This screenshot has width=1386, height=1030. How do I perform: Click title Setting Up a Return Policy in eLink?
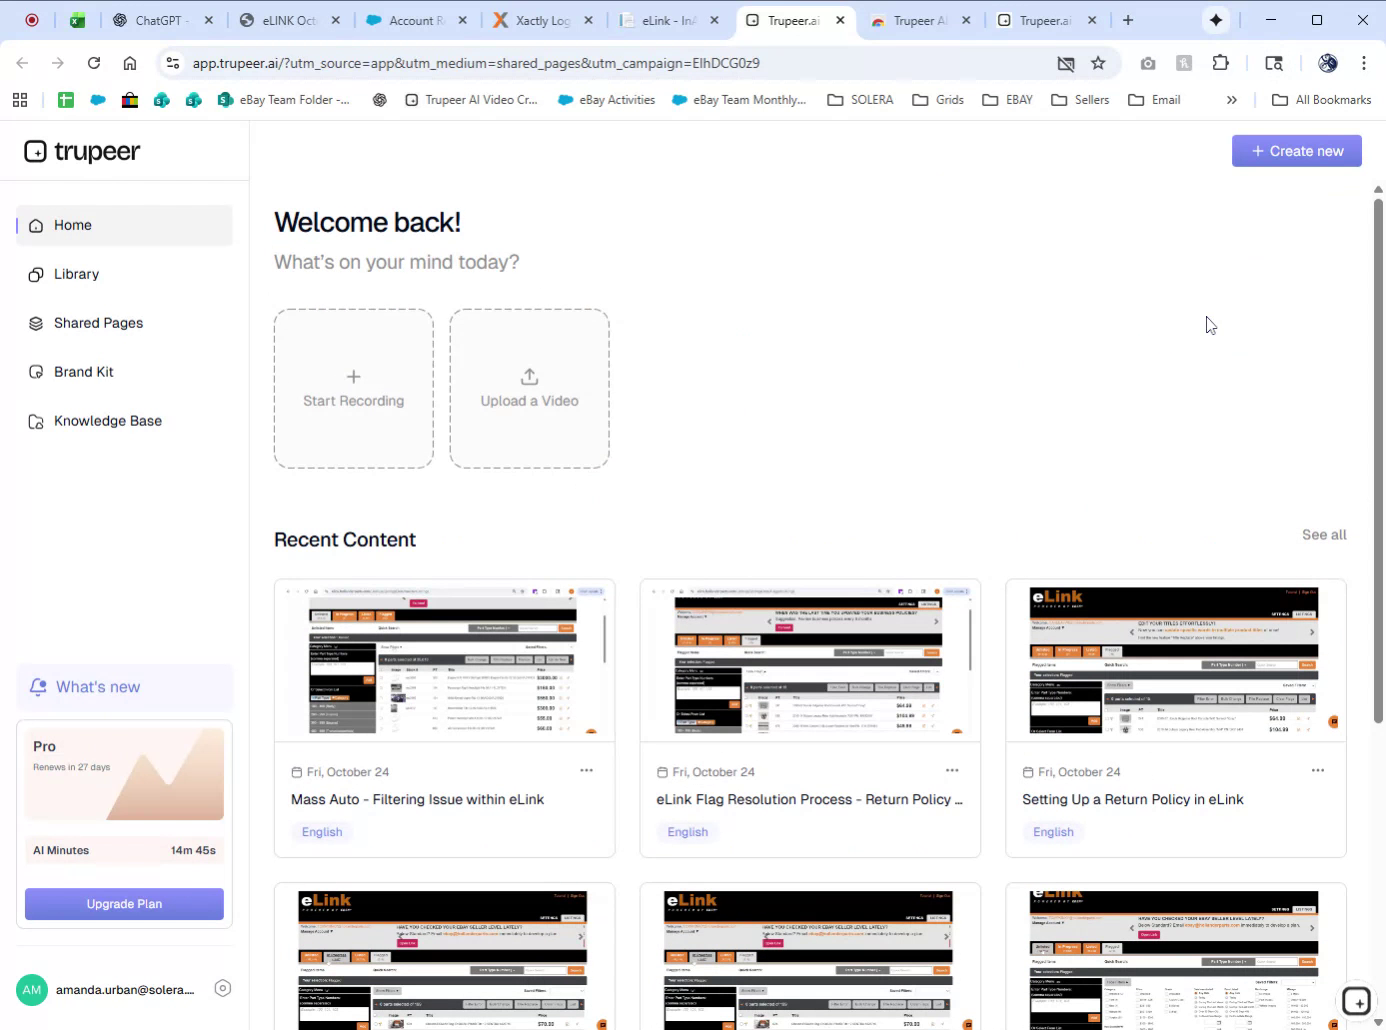pyautogui.click(x=1133, y=799)
